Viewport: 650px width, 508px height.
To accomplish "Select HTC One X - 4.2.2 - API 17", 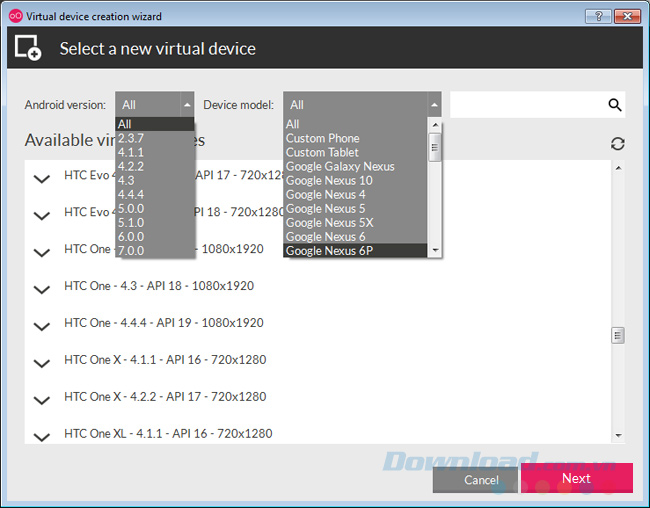I will coord(165,396).
